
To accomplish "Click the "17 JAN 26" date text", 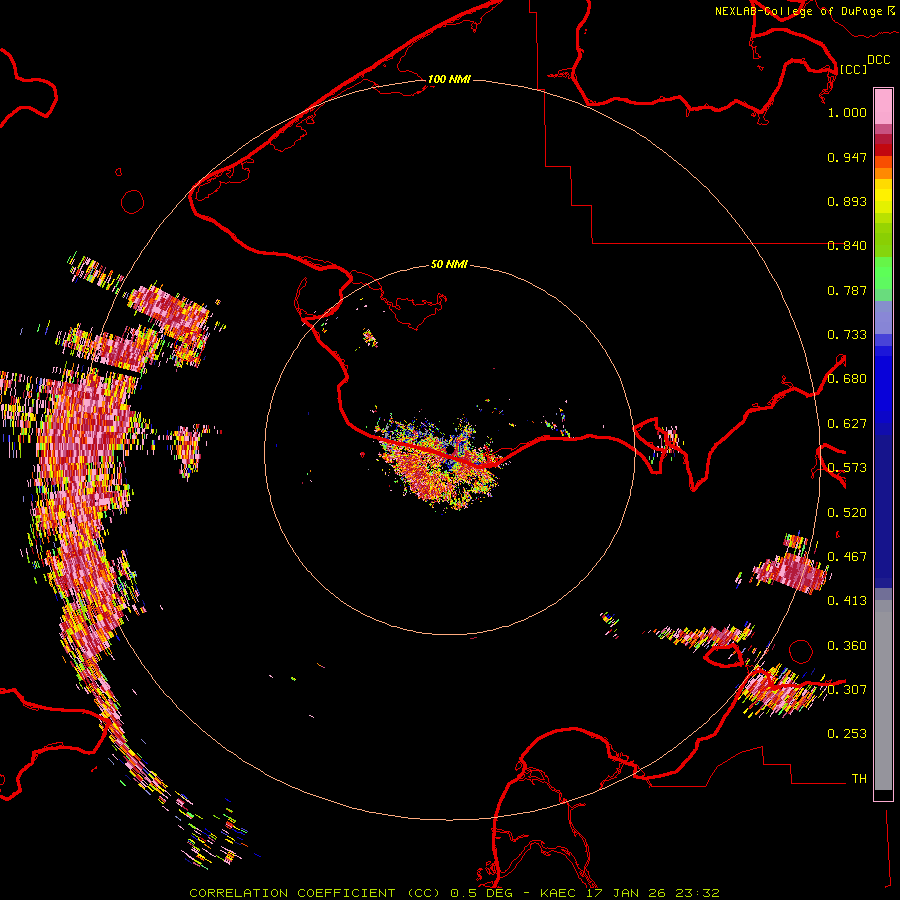I will click(x=627, y=893).
